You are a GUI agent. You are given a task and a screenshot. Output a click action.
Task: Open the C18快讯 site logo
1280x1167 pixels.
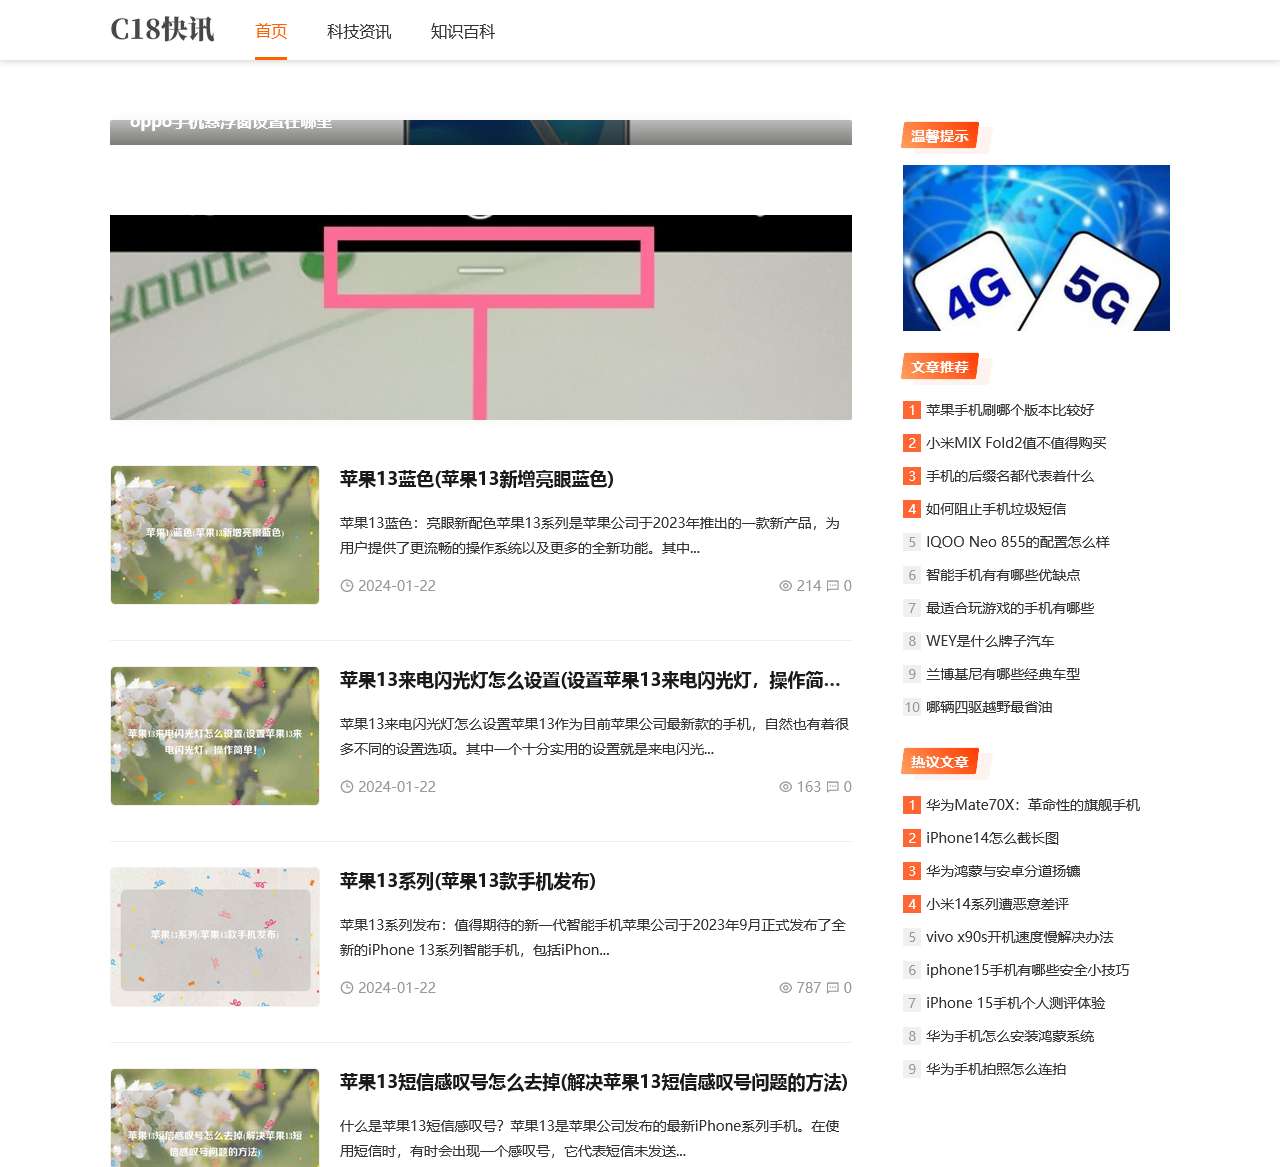click(x=162, y=30)
